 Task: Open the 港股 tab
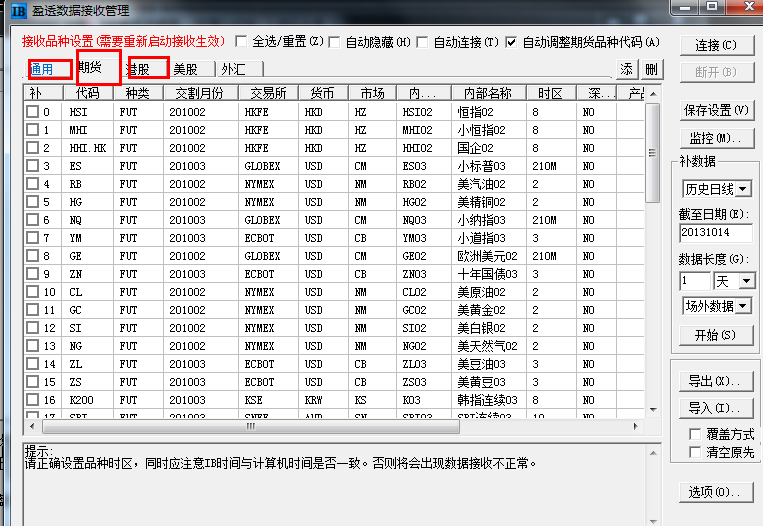[x=148, y=68]
